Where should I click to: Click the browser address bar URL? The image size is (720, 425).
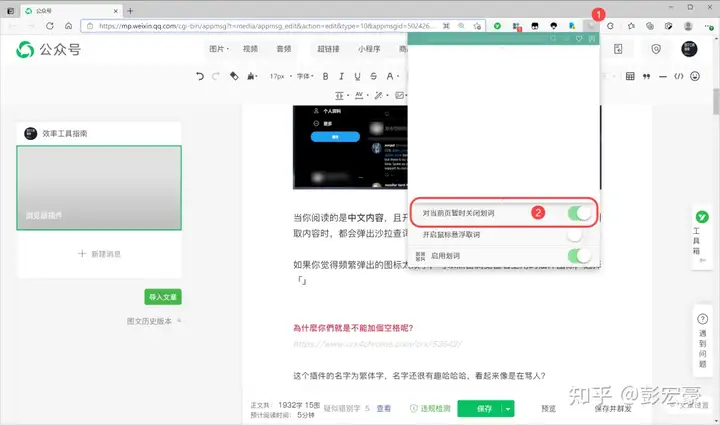click(265, 26)
